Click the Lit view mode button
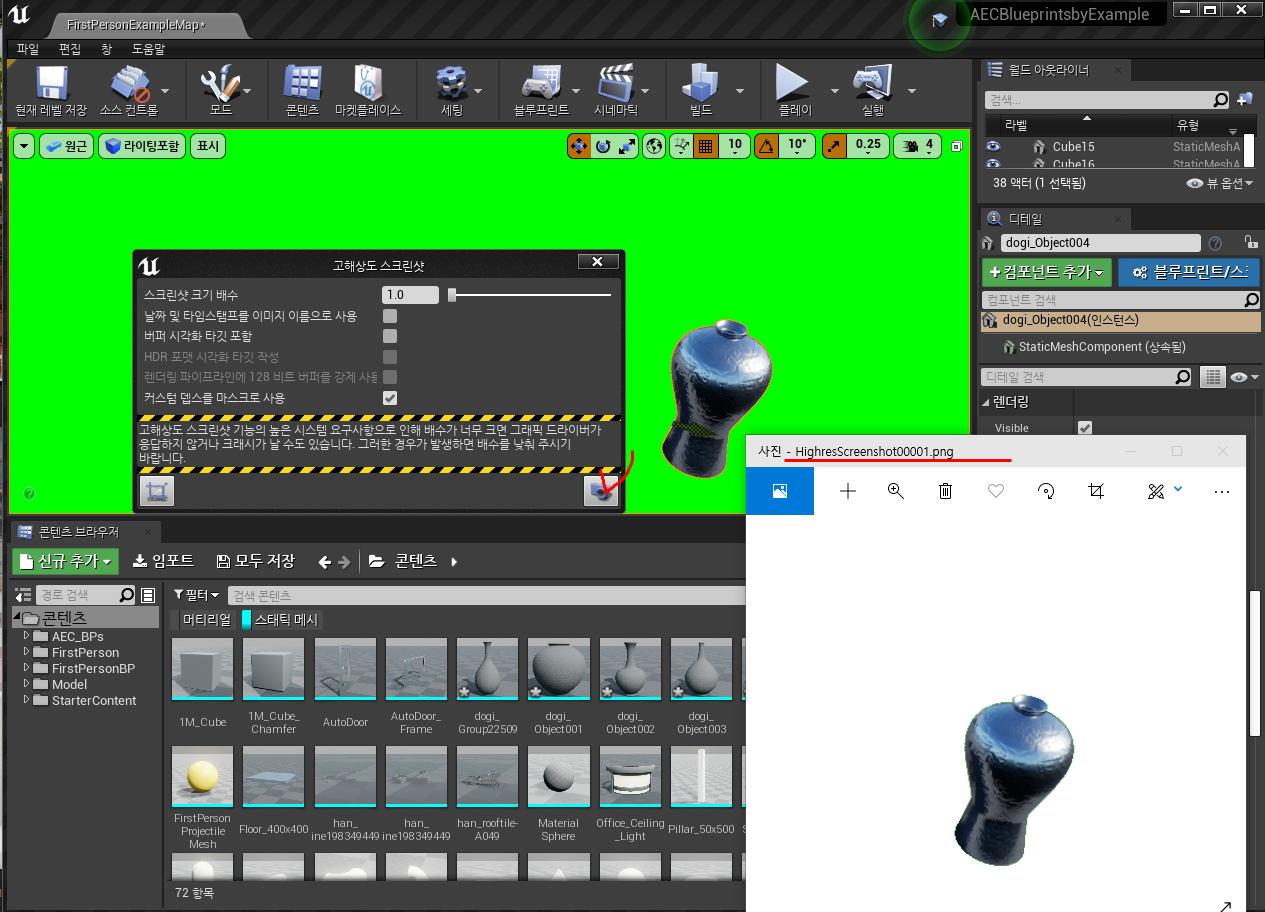The width and height of the screenshot is (1265, 912). pyautogui.click(x=142, y=146)
